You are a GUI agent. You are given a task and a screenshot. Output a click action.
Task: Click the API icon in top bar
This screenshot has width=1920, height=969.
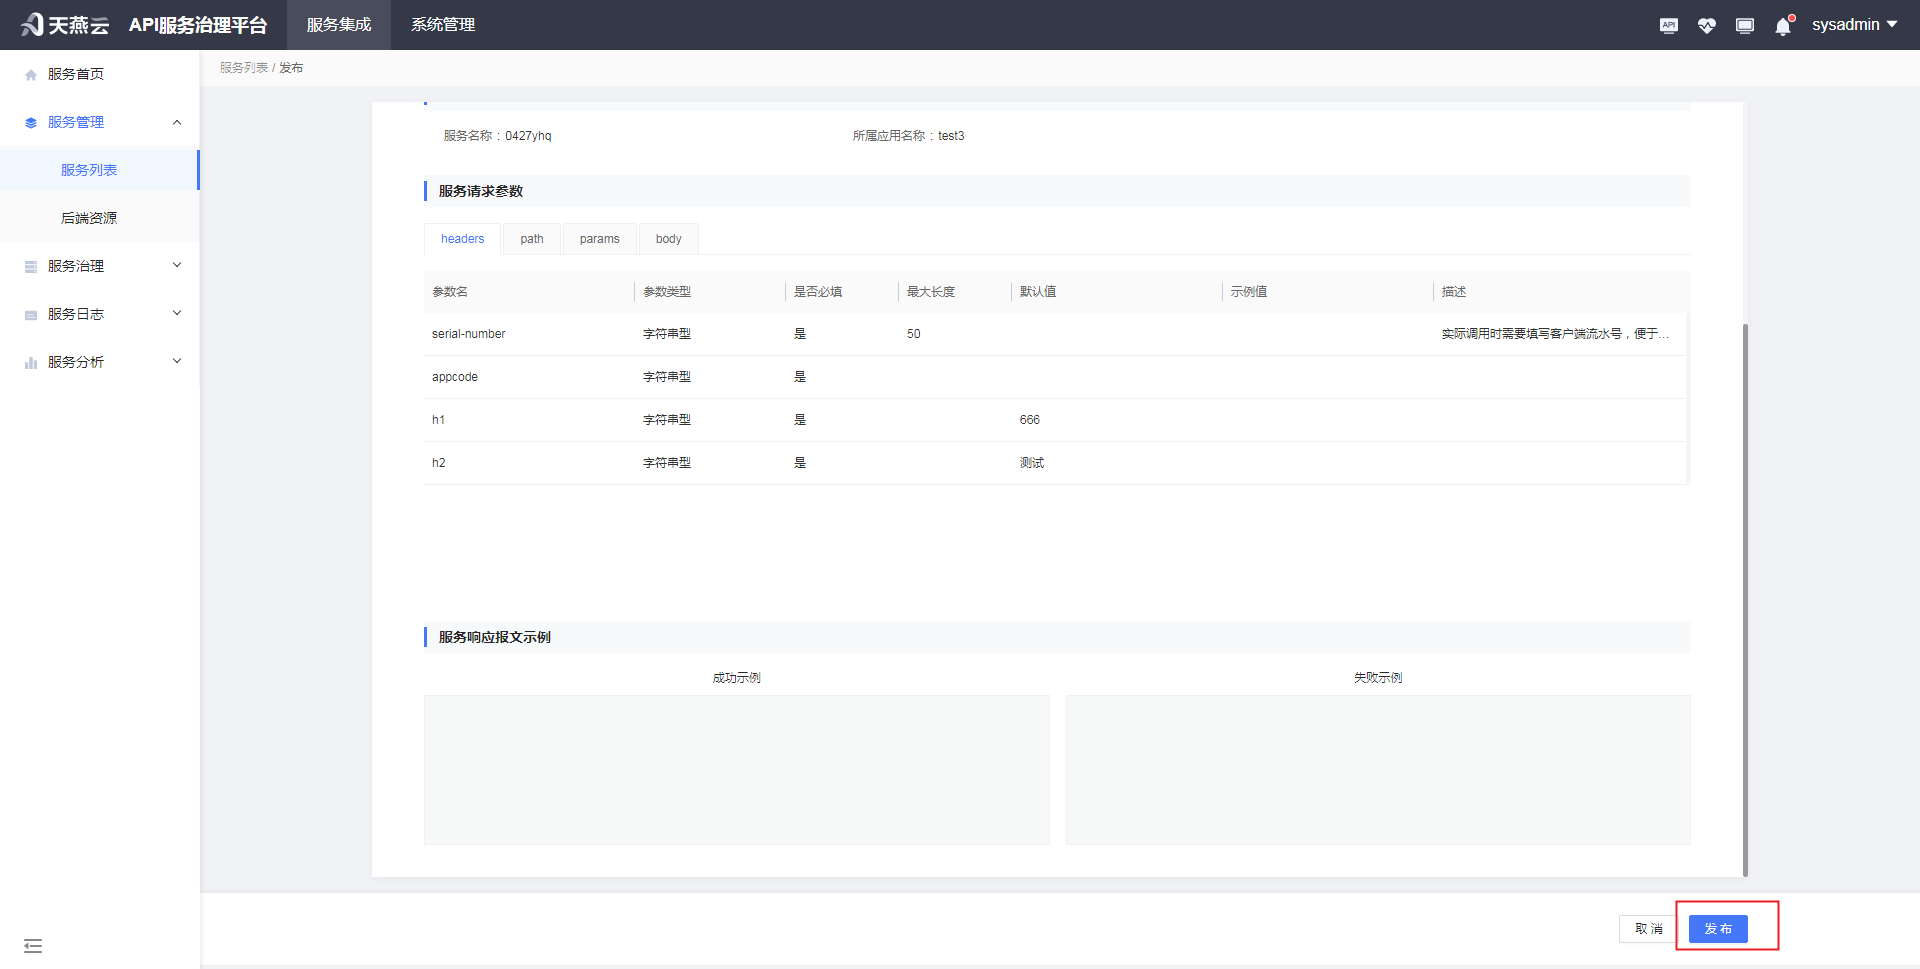coord(1668,25)
